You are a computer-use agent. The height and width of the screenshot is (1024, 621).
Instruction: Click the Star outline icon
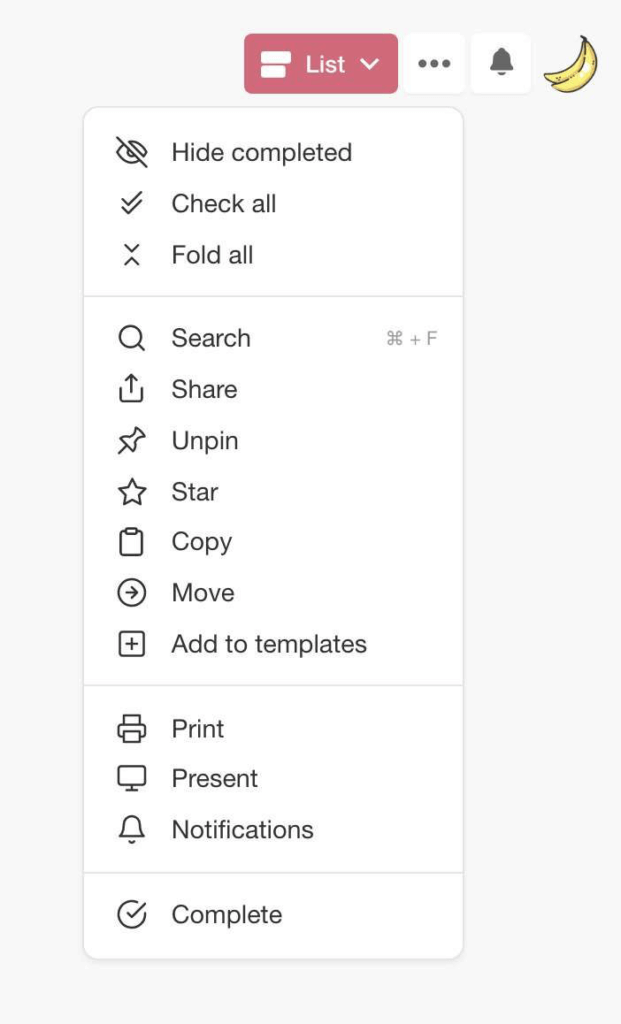[132, 492]
